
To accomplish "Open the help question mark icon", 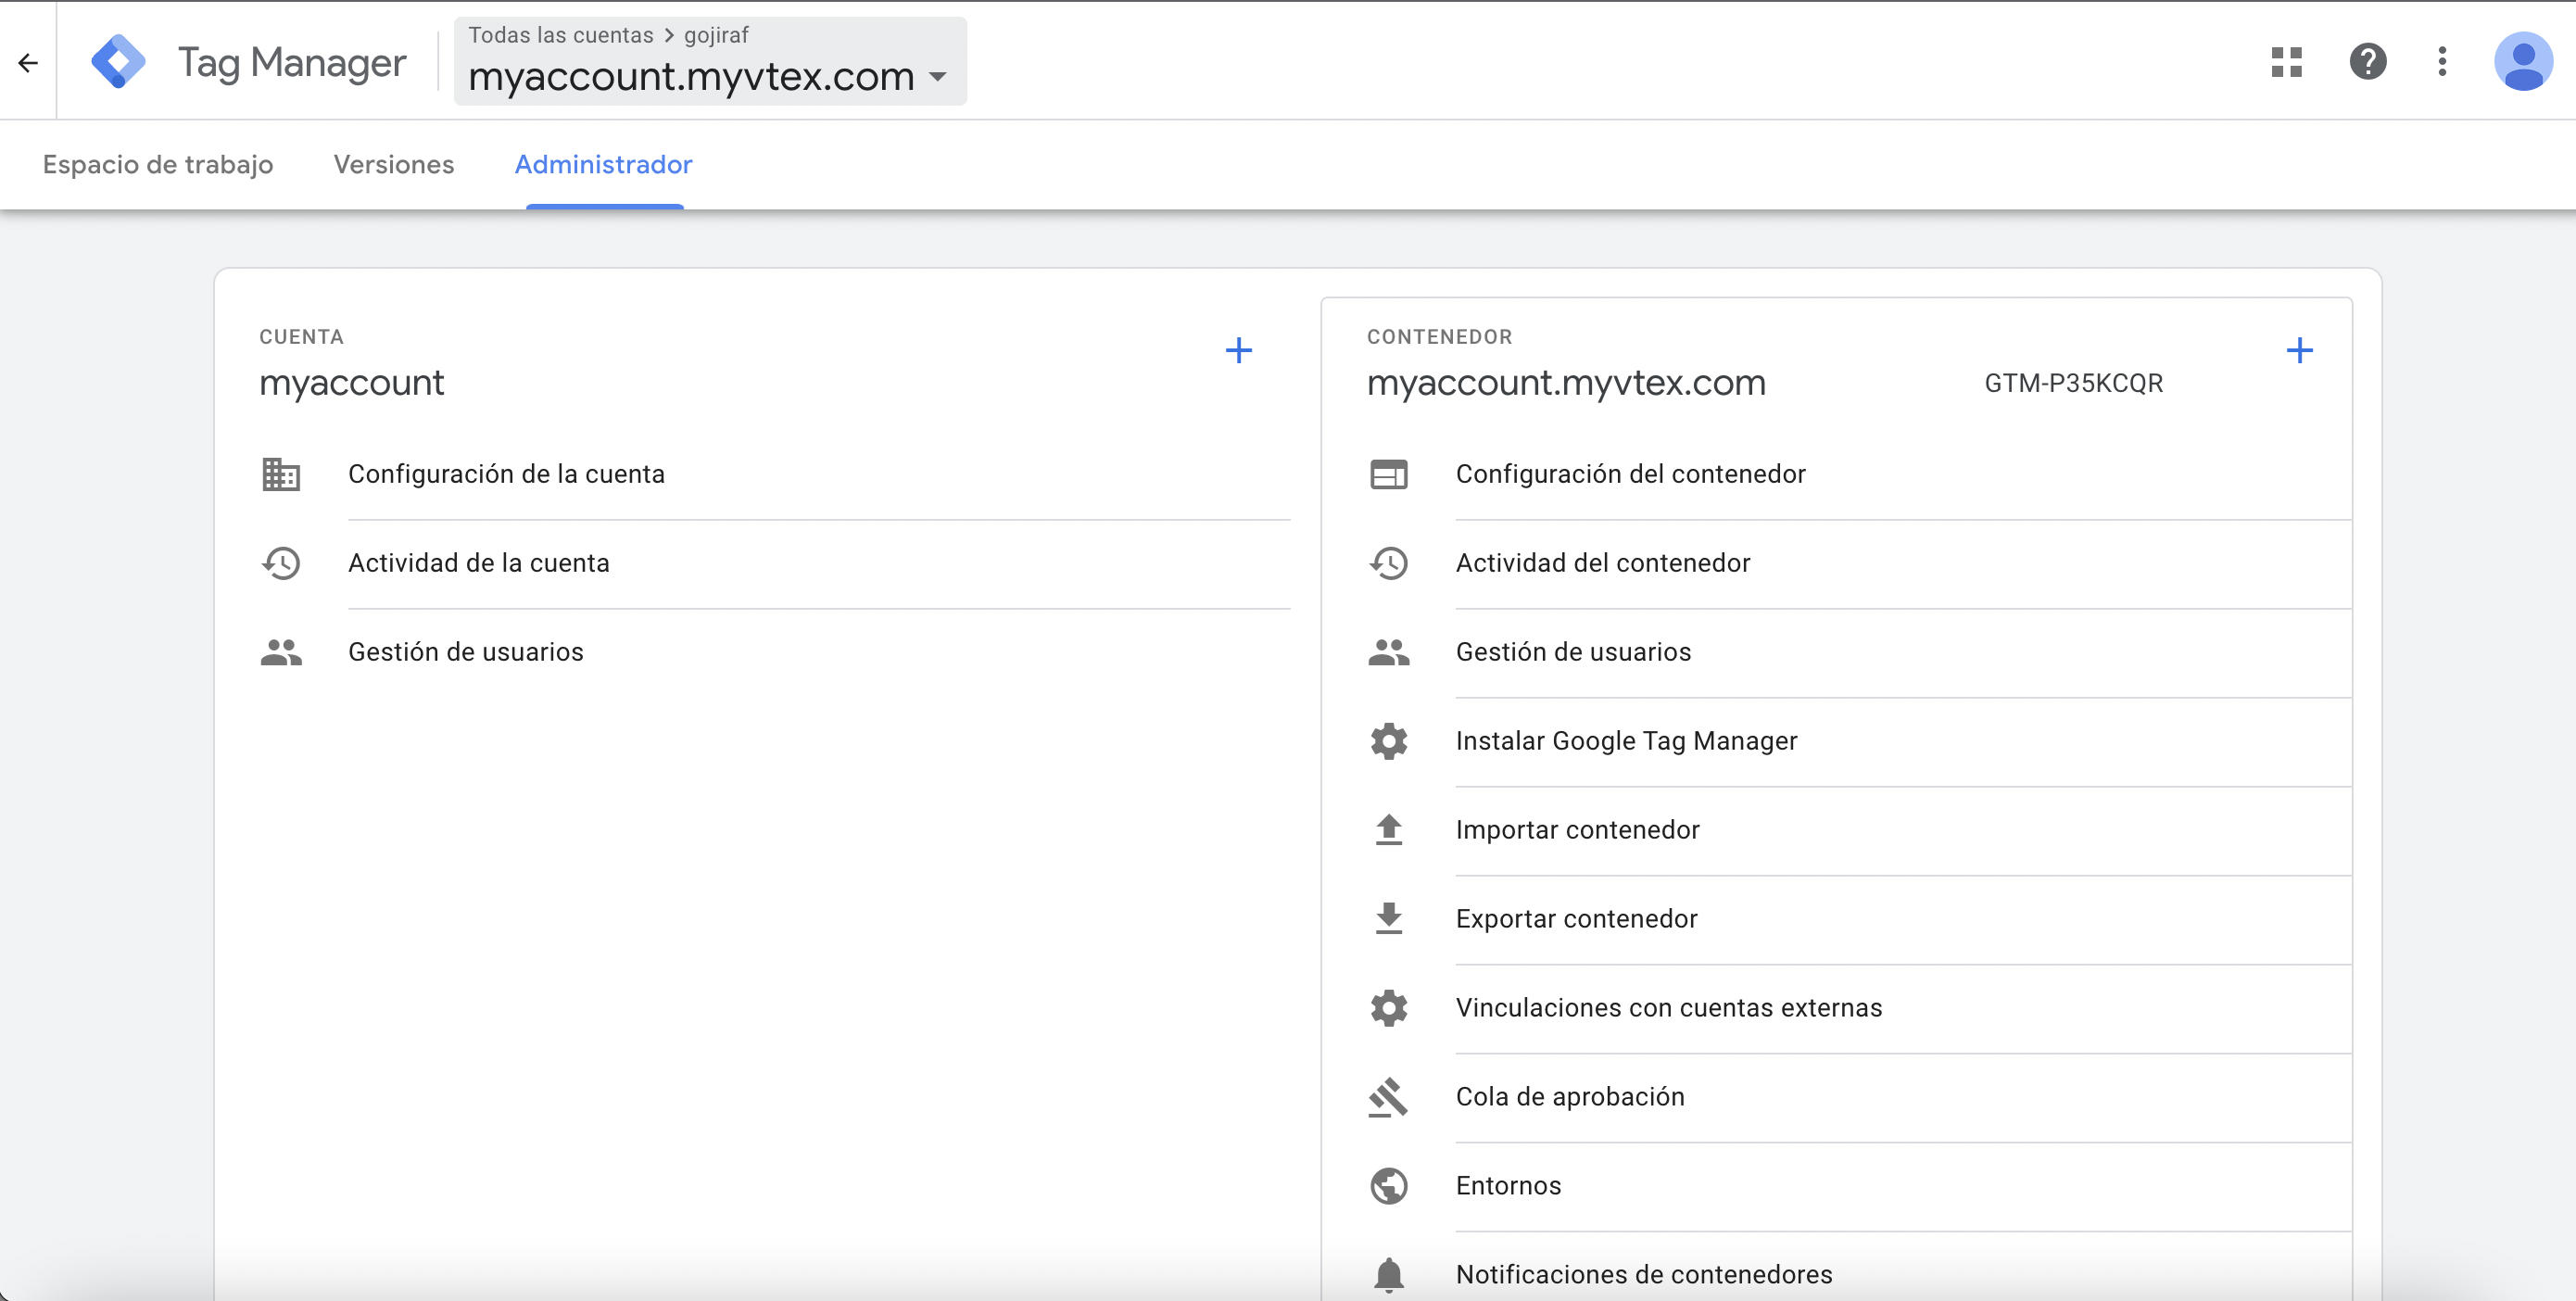I will click(2367, 62).
